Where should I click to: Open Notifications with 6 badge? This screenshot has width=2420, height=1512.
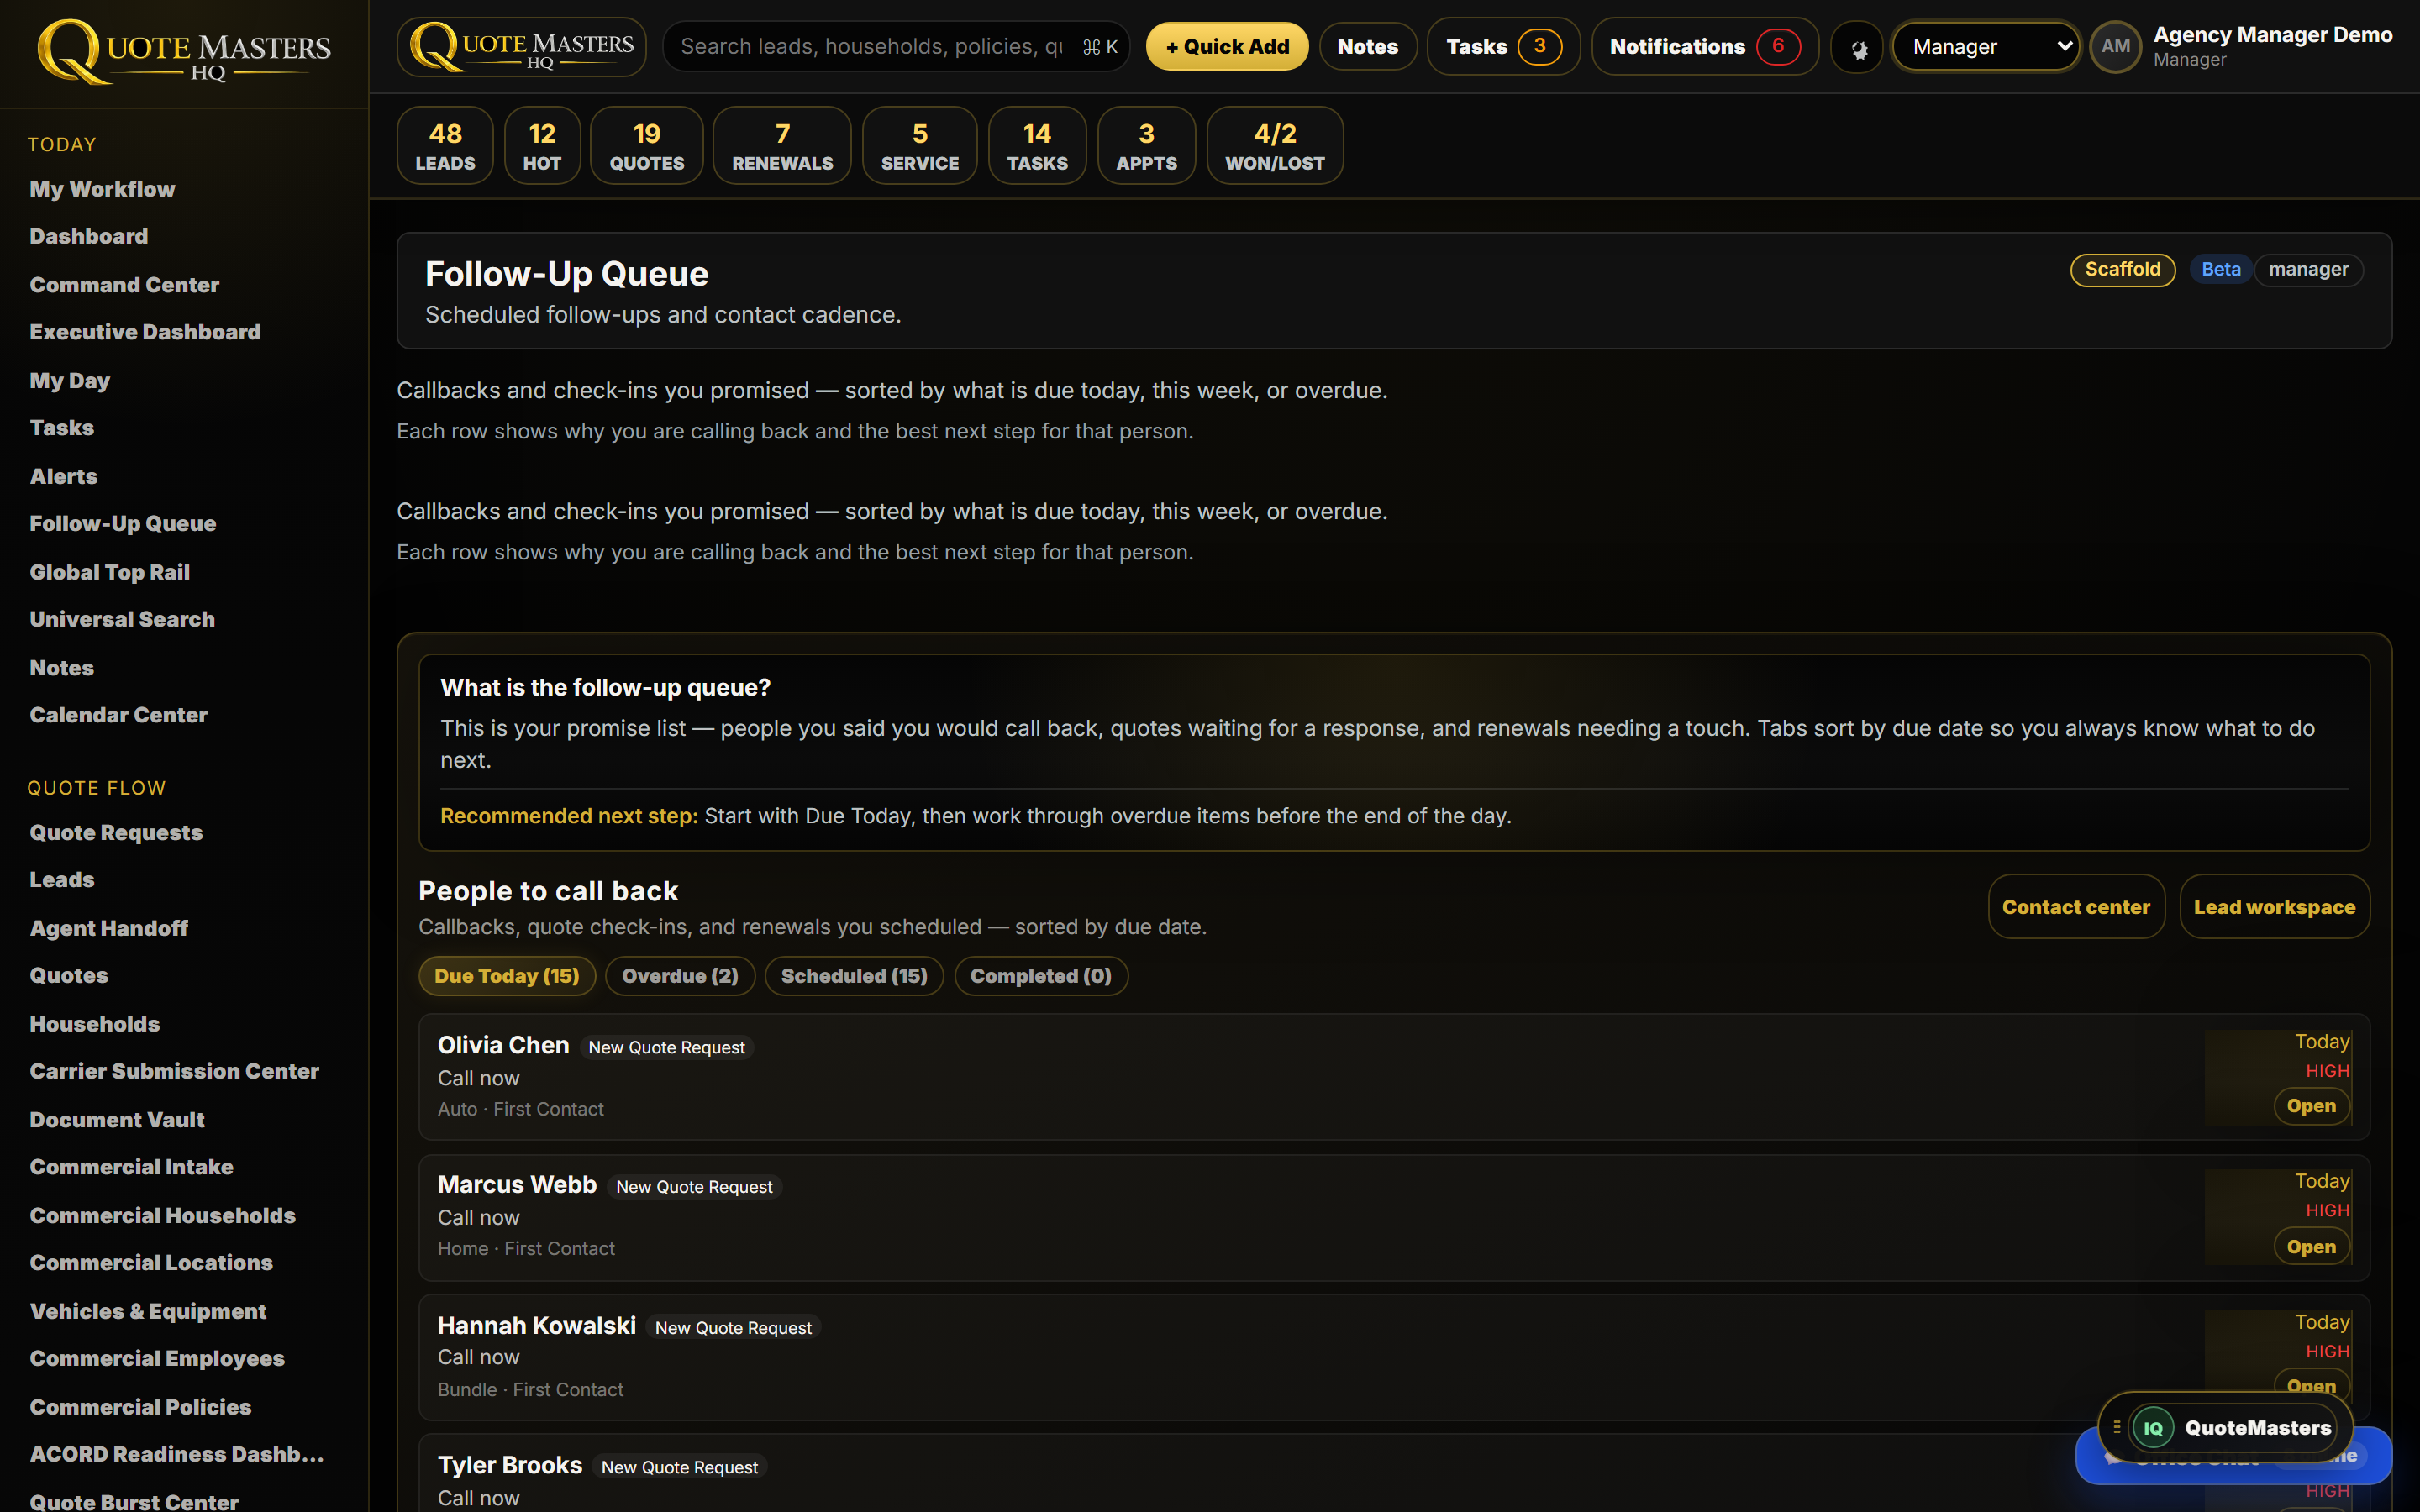(1704, 47)
